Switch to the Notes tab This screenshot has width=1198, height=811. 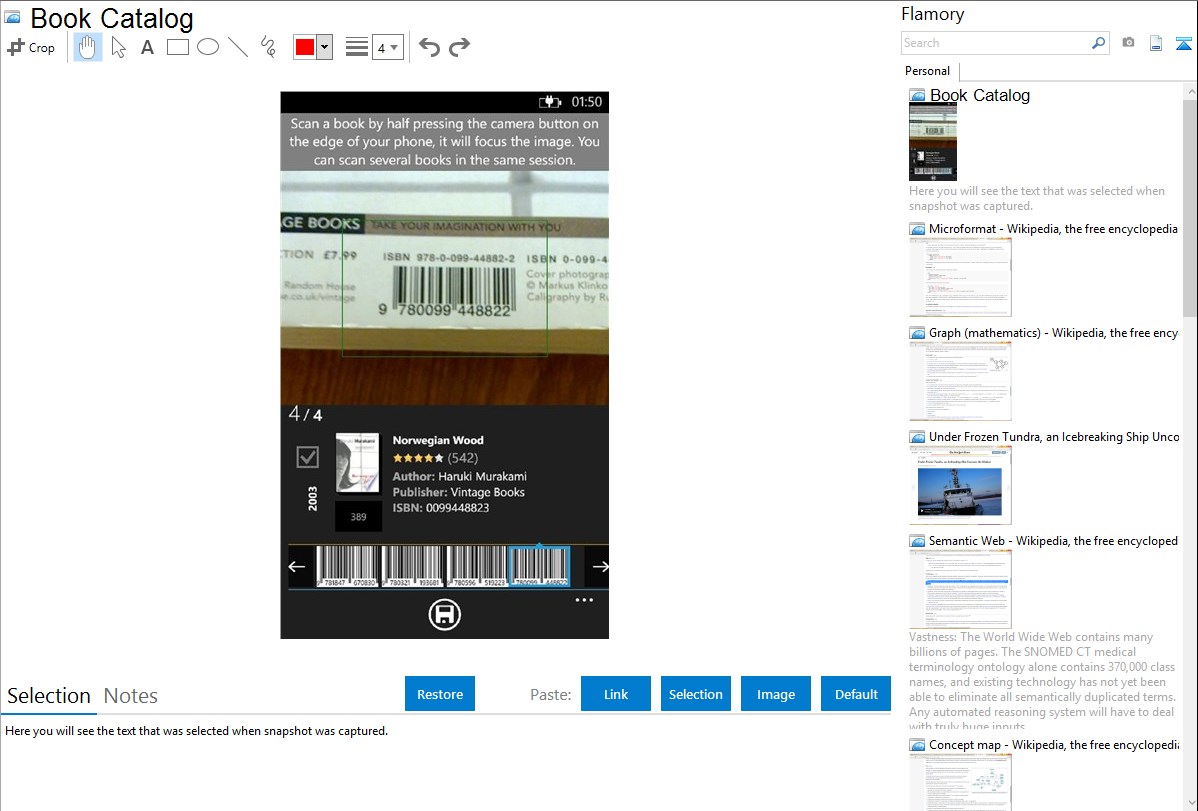click(131, 696)
